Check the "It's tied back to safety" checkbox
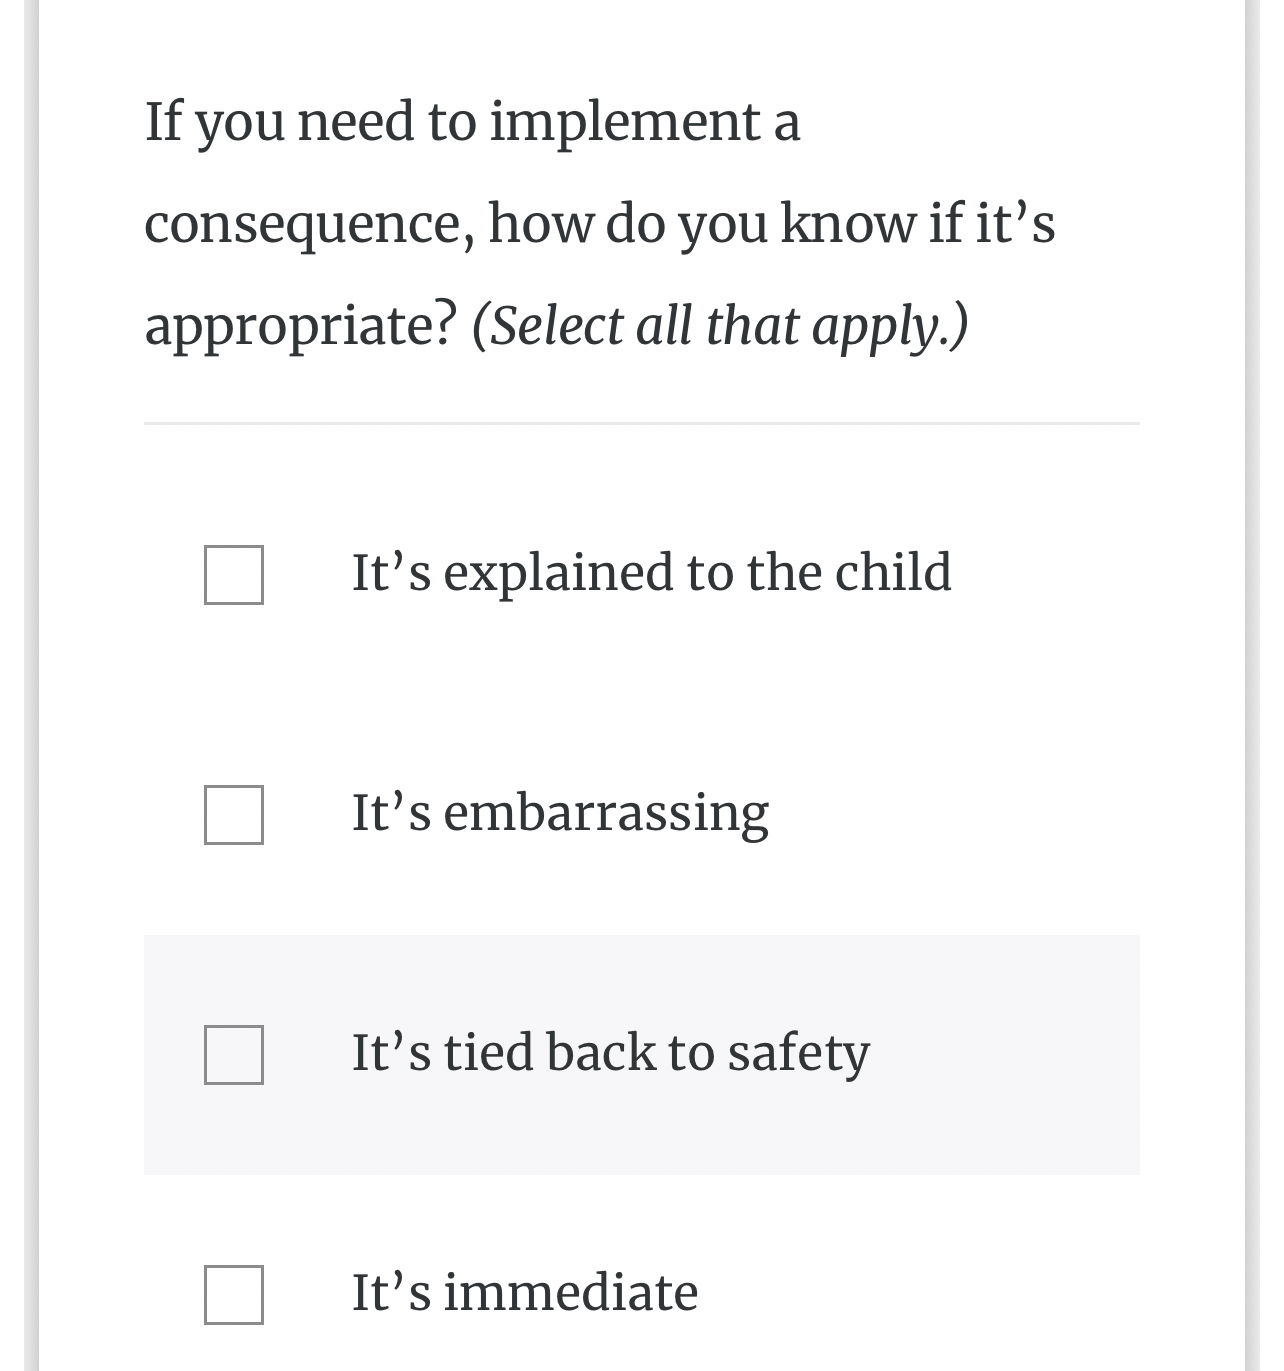Screen dimensions: 1284x1371 pyautogui.click(x=232, y=1053)
